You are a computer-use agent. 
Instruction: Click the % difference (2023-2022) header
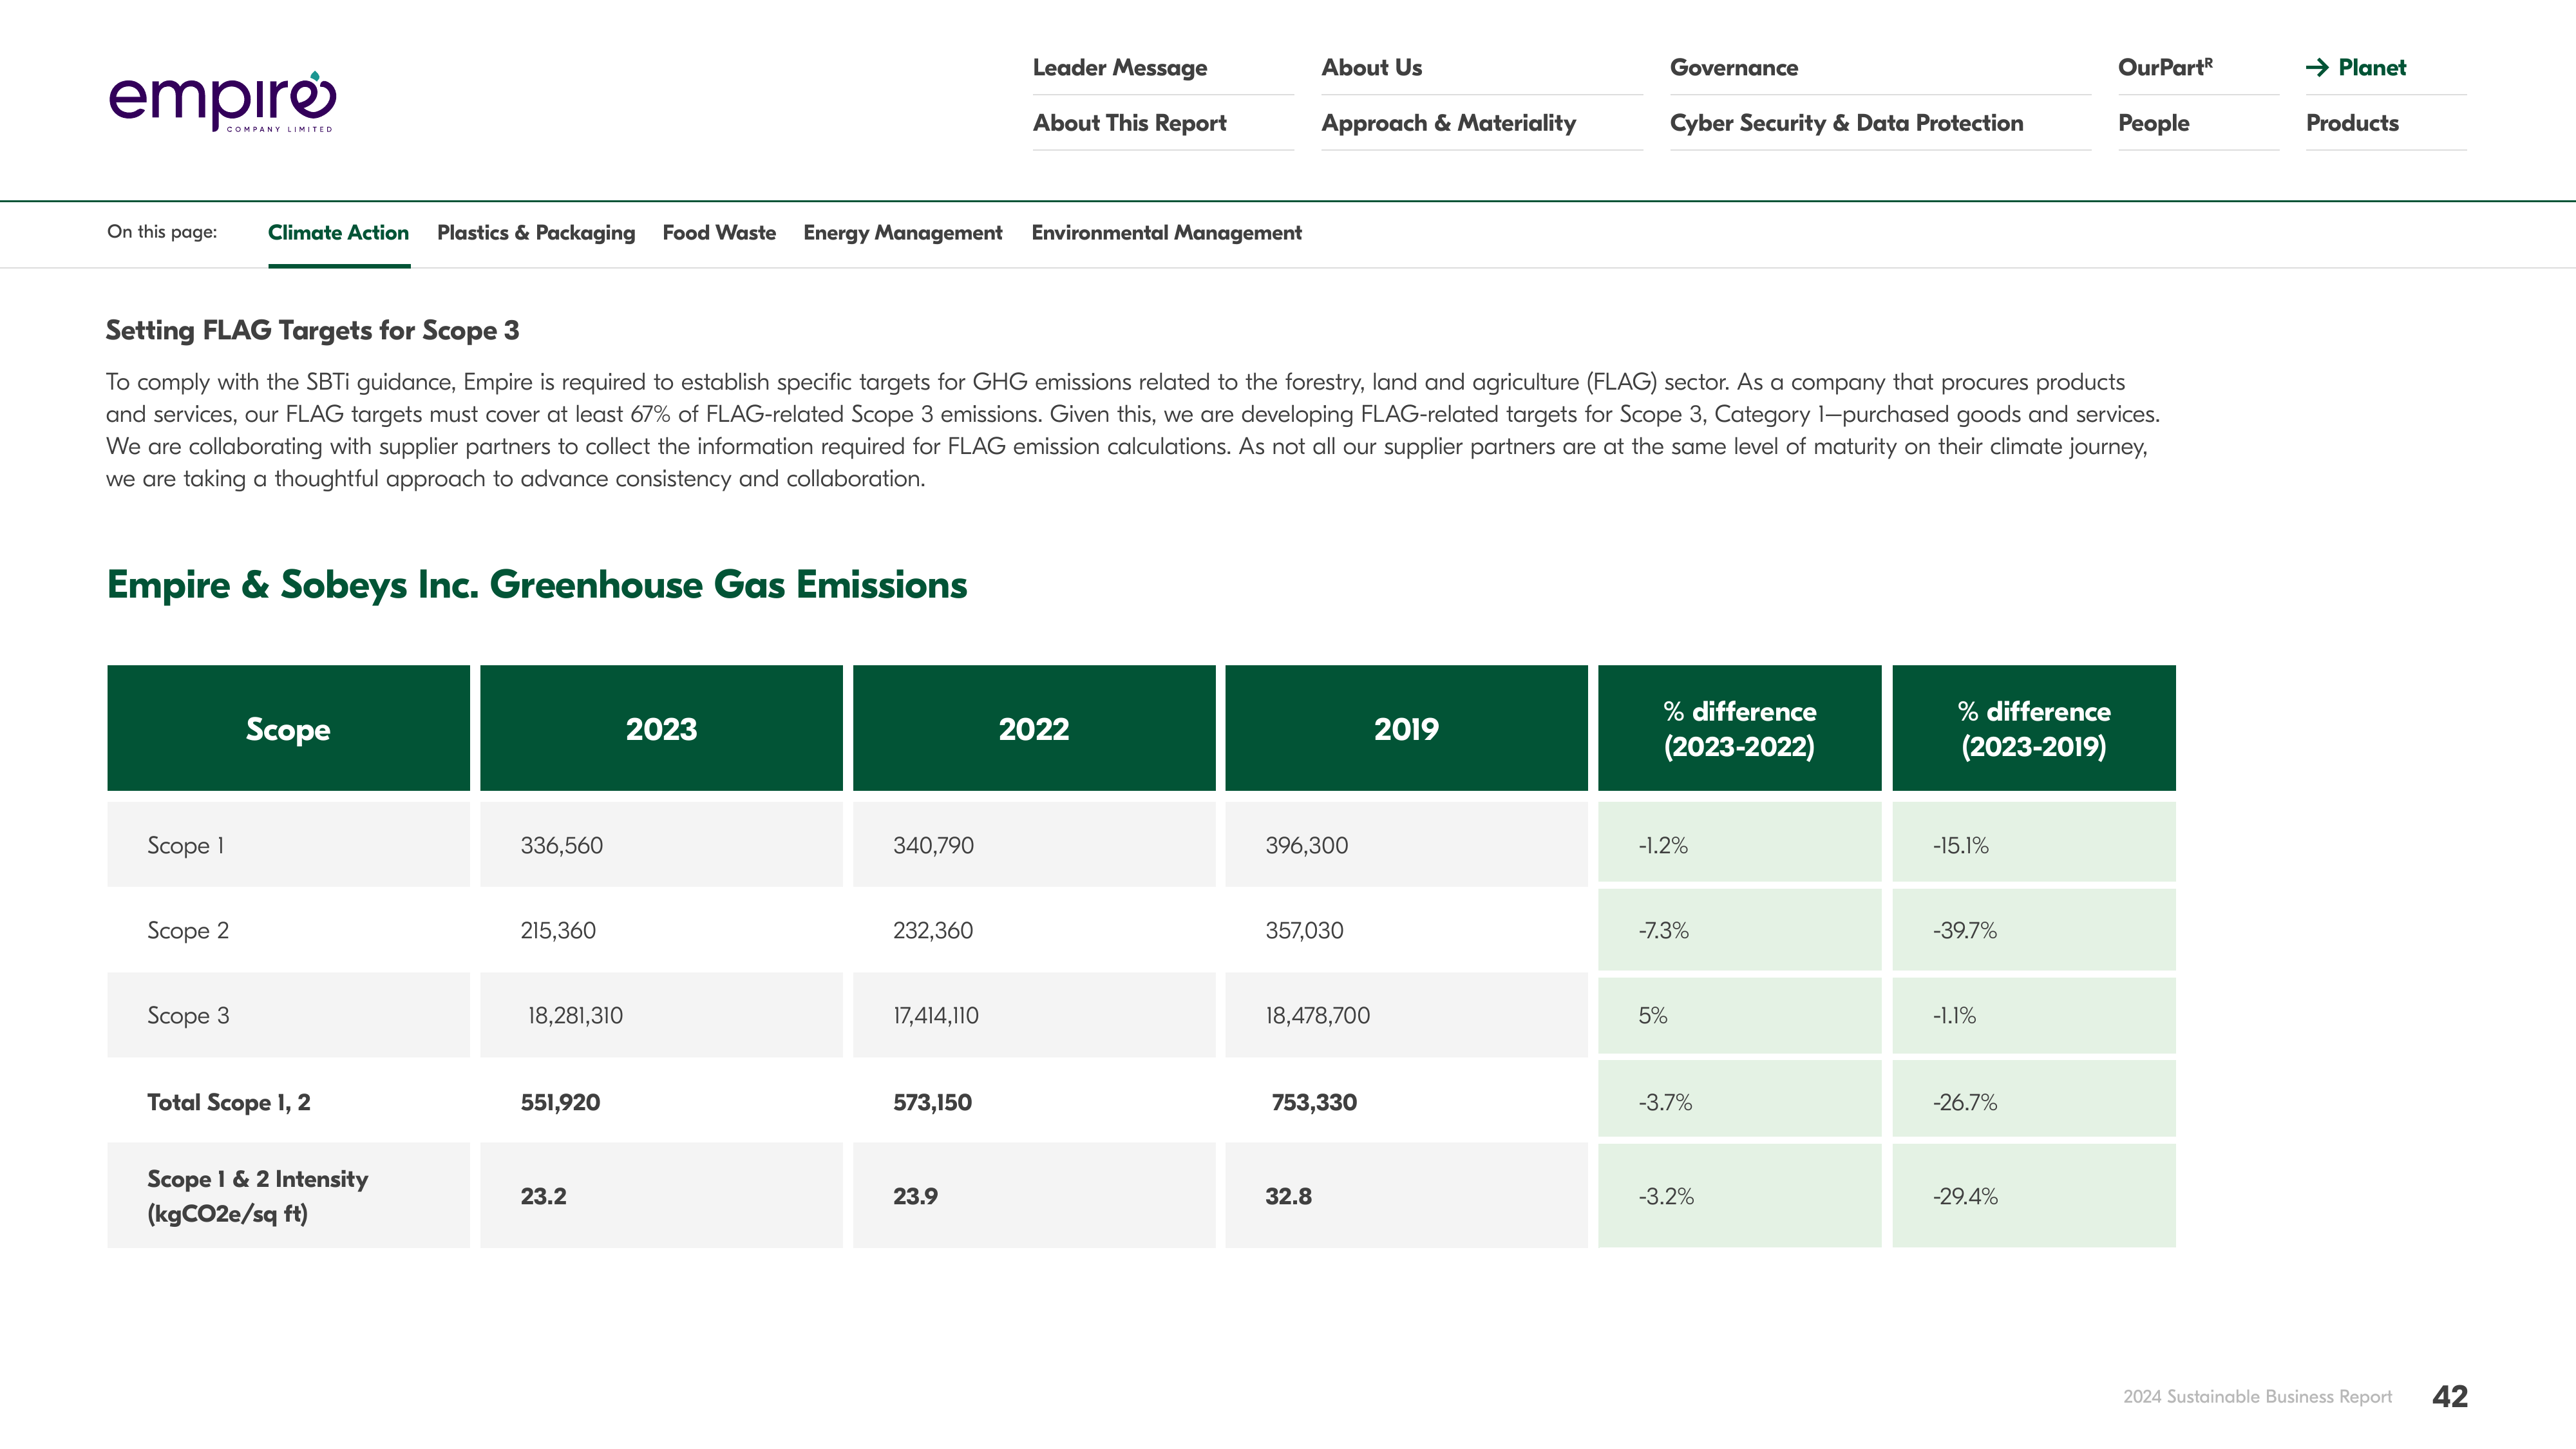point(1739,729)
